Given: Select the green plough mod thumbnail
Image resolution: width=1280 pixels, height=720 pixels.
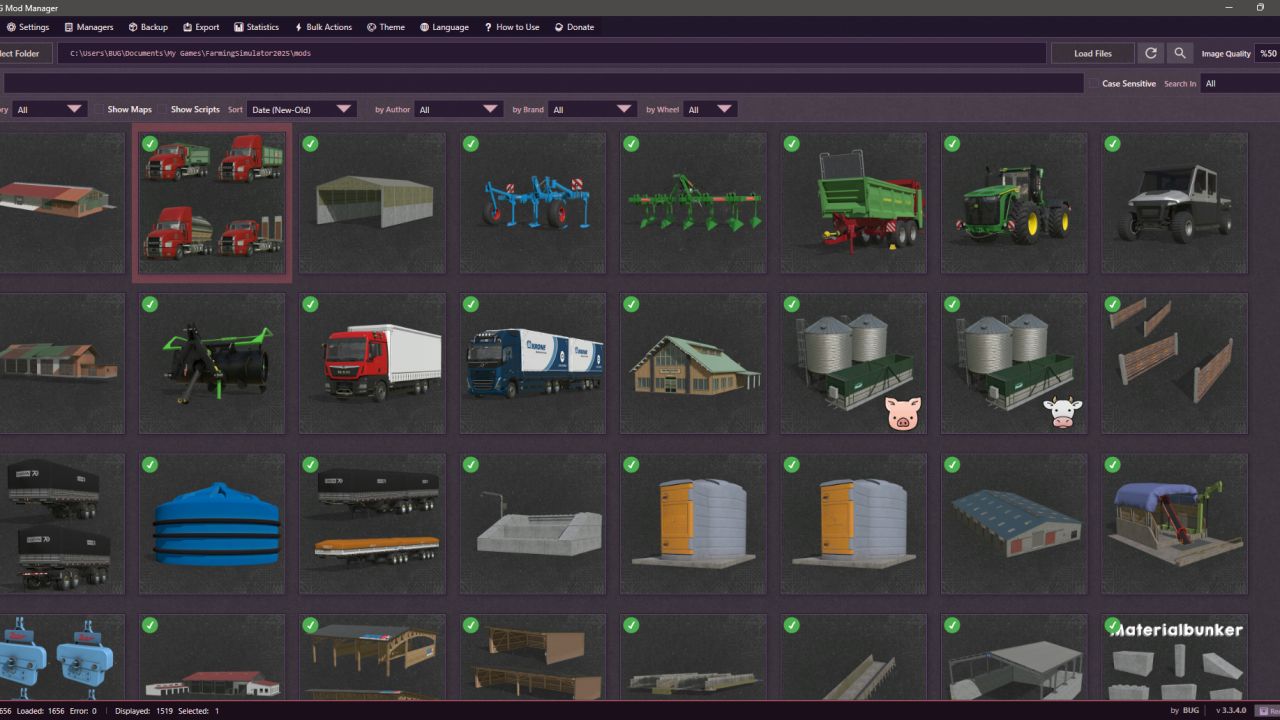Looking at the screenshot, I should (693, 203).
